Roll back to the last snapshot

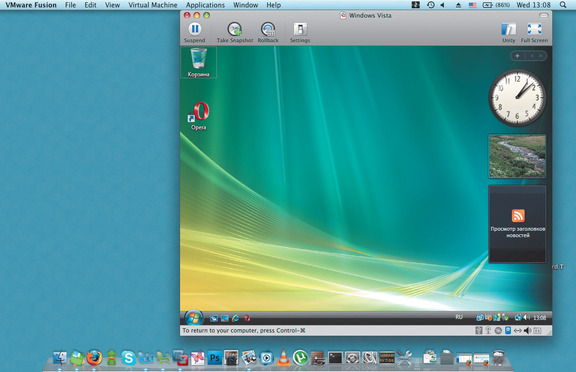[268, 29]
